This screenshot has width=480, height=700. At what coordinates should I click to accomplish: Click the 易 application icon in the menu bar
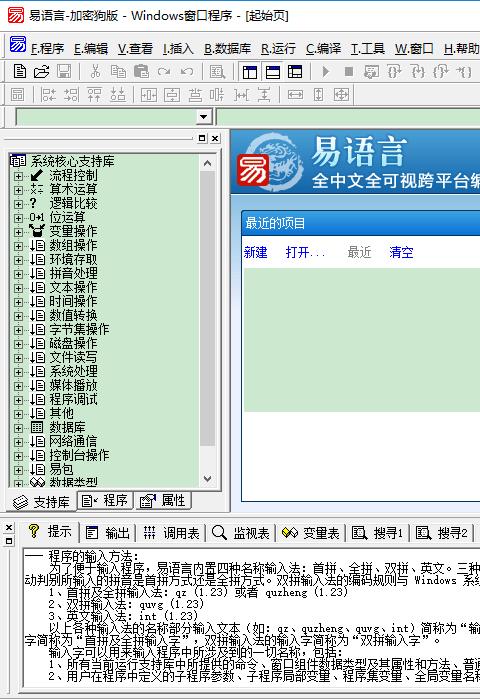coord(18,45)
